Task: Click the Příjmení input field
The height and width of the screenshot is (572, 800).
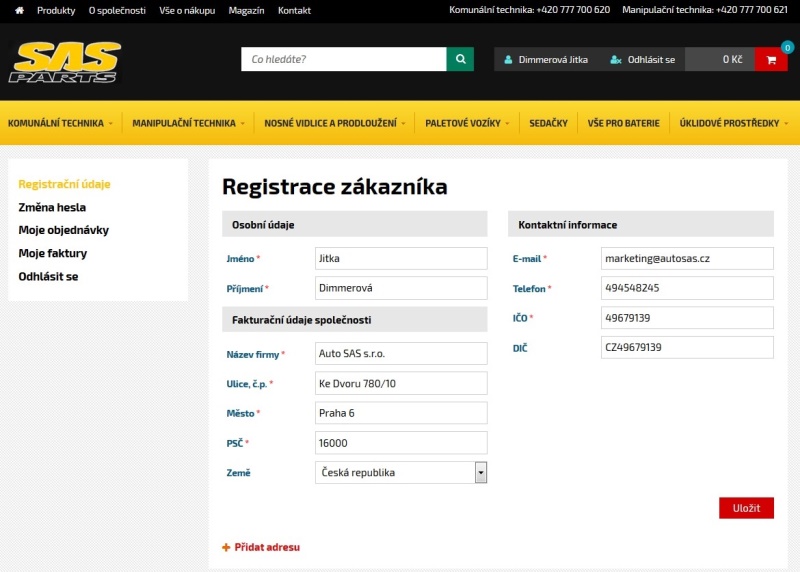Action: [x=401, y=288]
